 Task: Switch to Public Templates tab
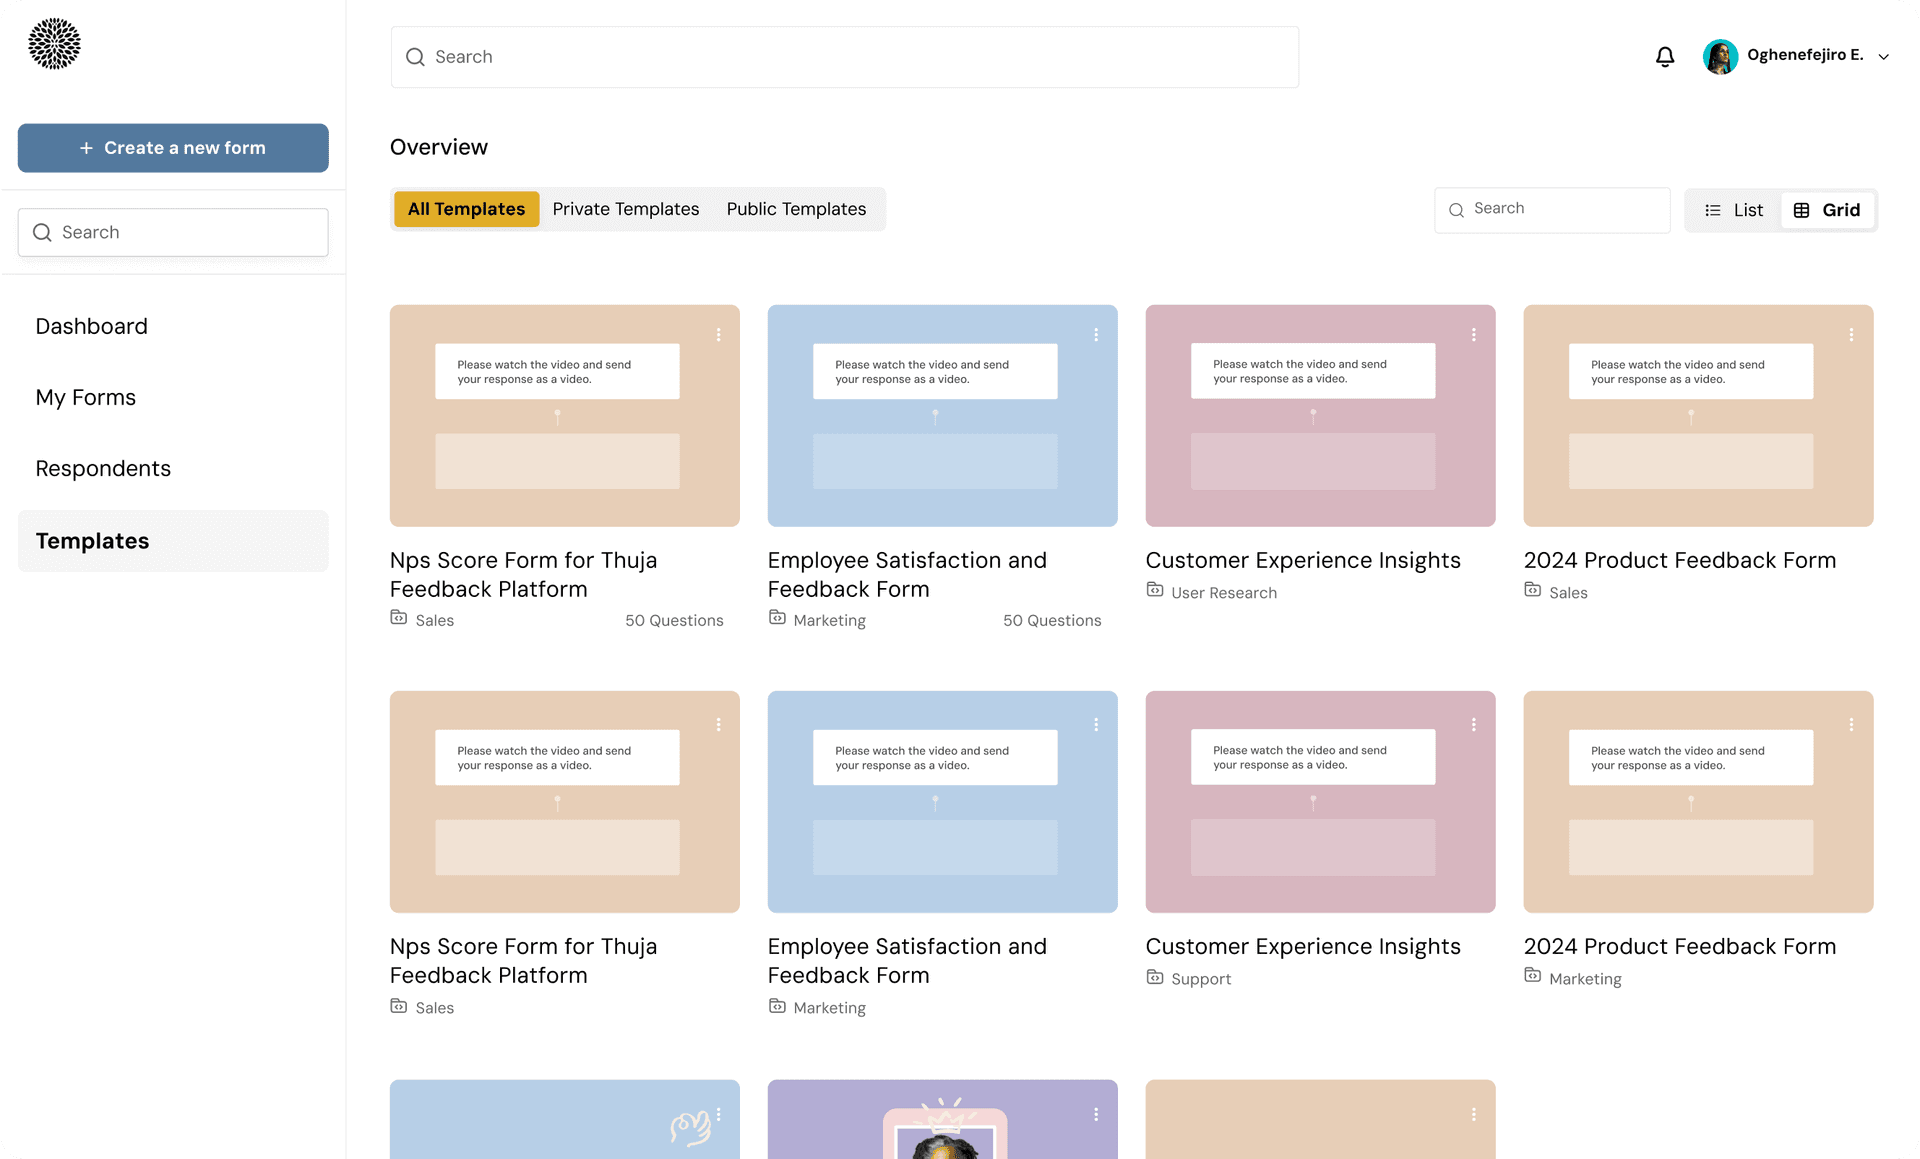tap(796, 209)
